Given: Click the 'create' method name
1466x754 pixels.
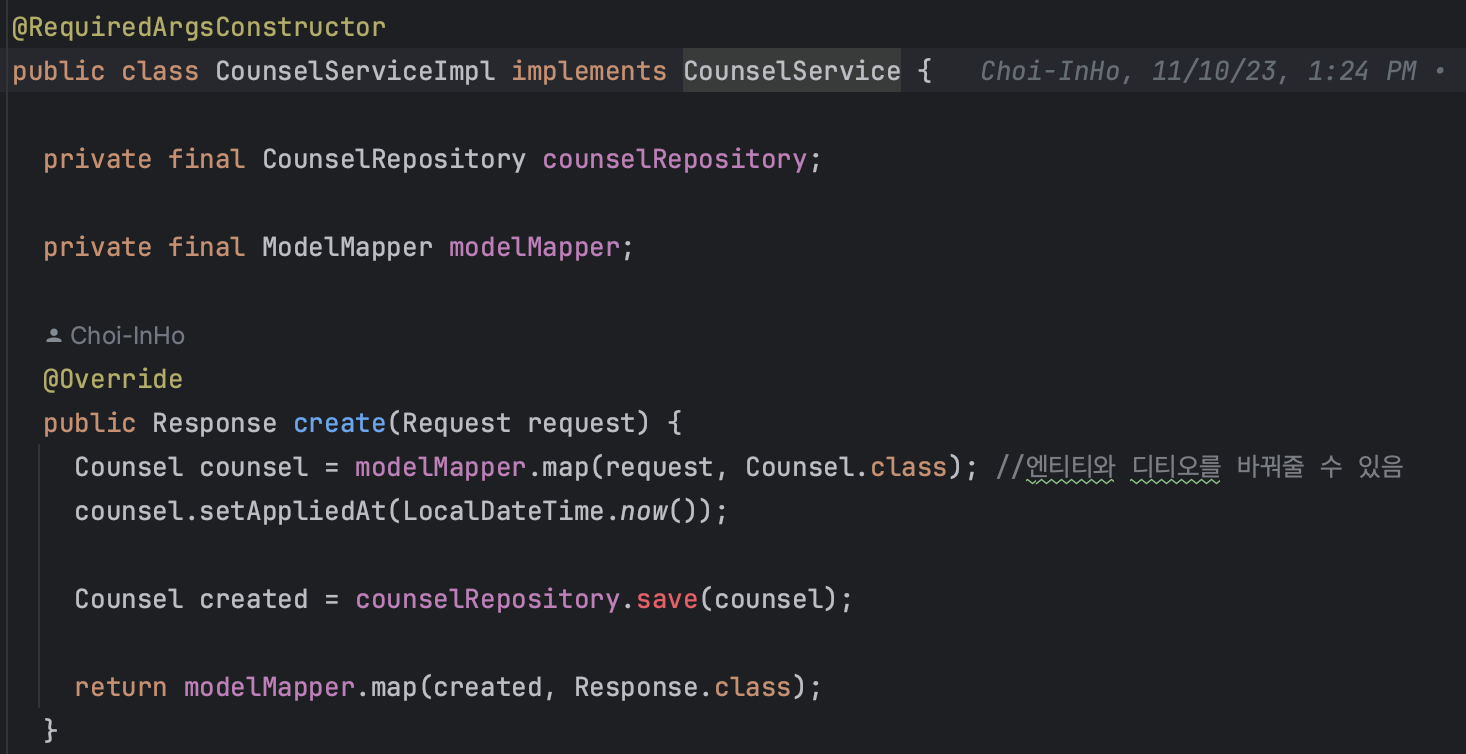Looking at the screenshot, I should point(340,423).
